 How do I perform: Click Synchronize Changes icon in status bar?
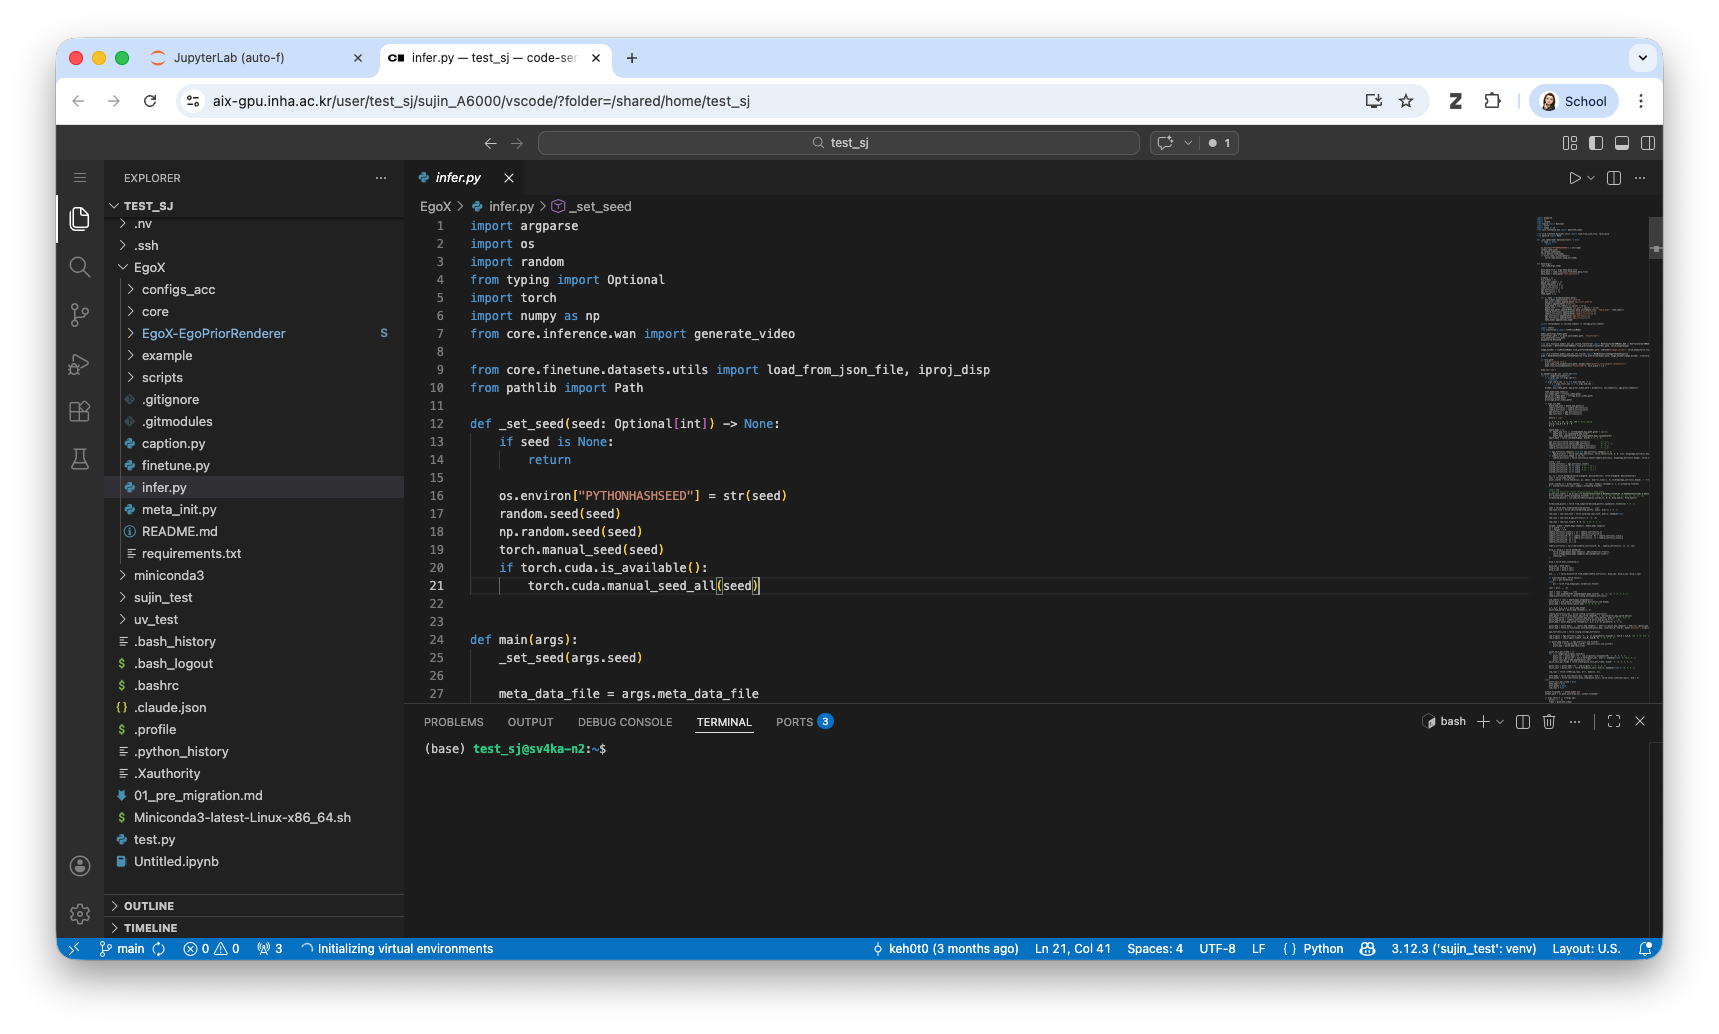[x=159, y=949]
